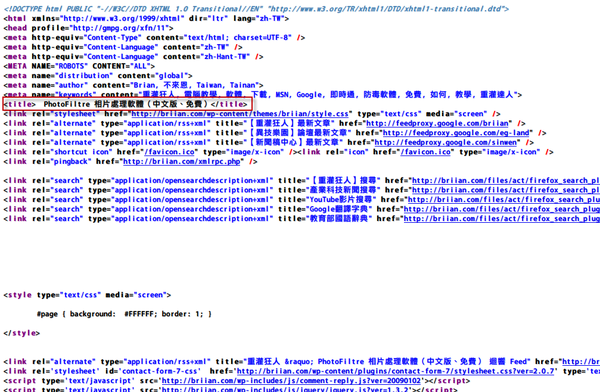The height and width of the screenshot is (392, 600).
Task: Click the Content-Type charset=UTF-8 meta line
Action: point(154,38)
